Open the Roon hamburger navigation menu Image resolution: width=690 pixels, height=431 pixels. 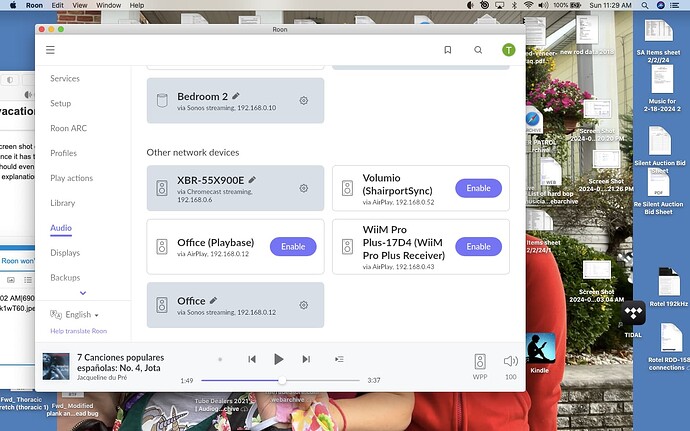[x=50, y=50]
